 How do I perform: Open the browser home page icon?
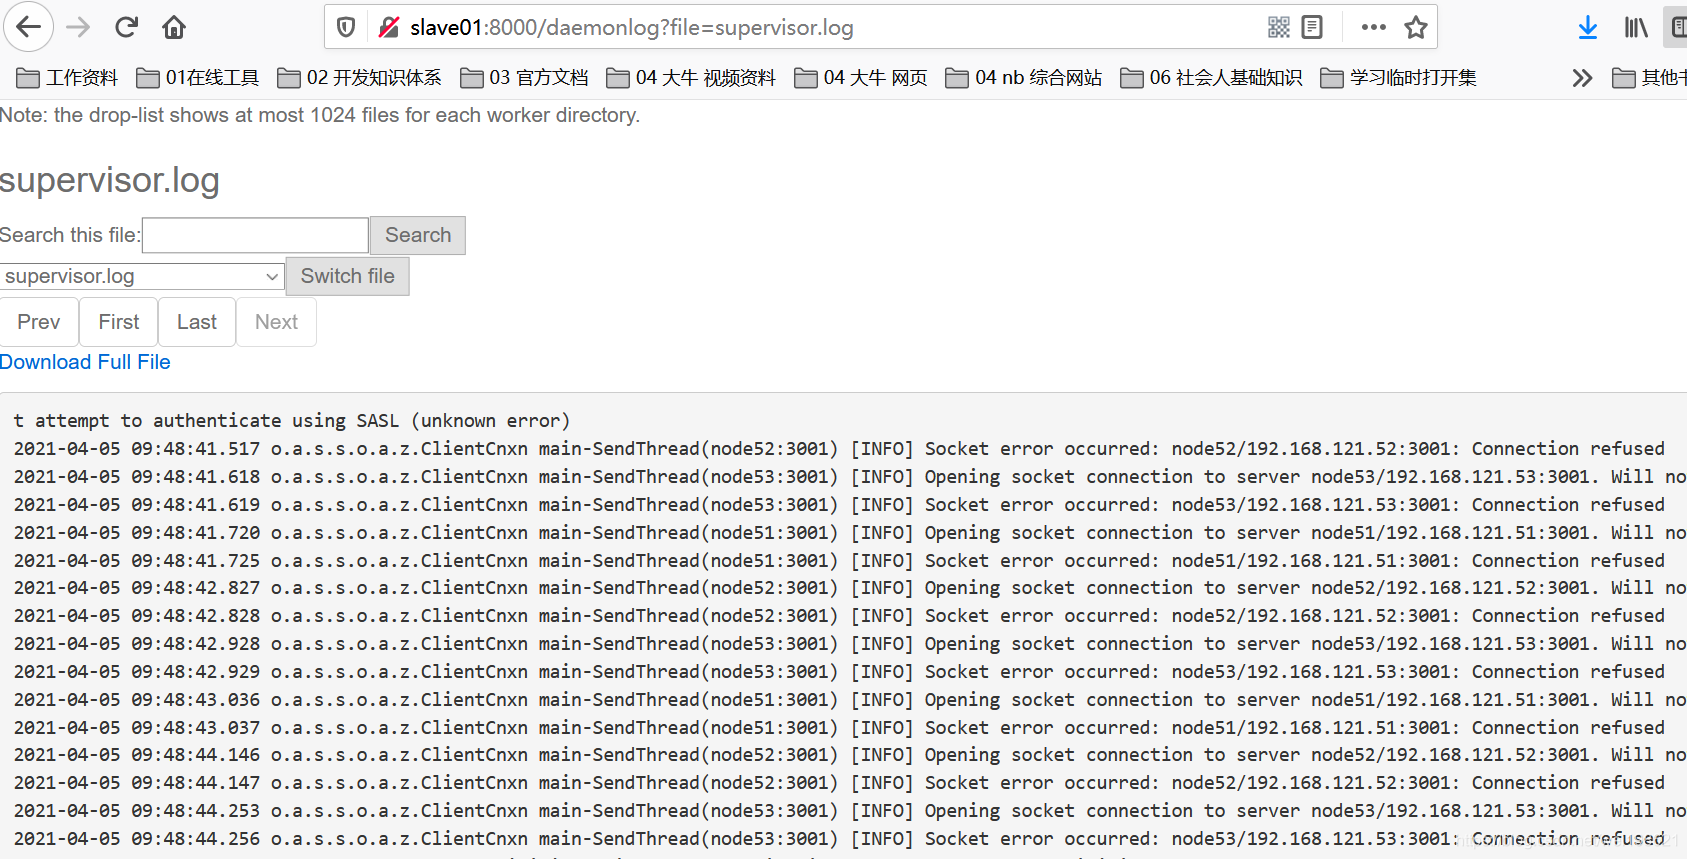[174, 27]
